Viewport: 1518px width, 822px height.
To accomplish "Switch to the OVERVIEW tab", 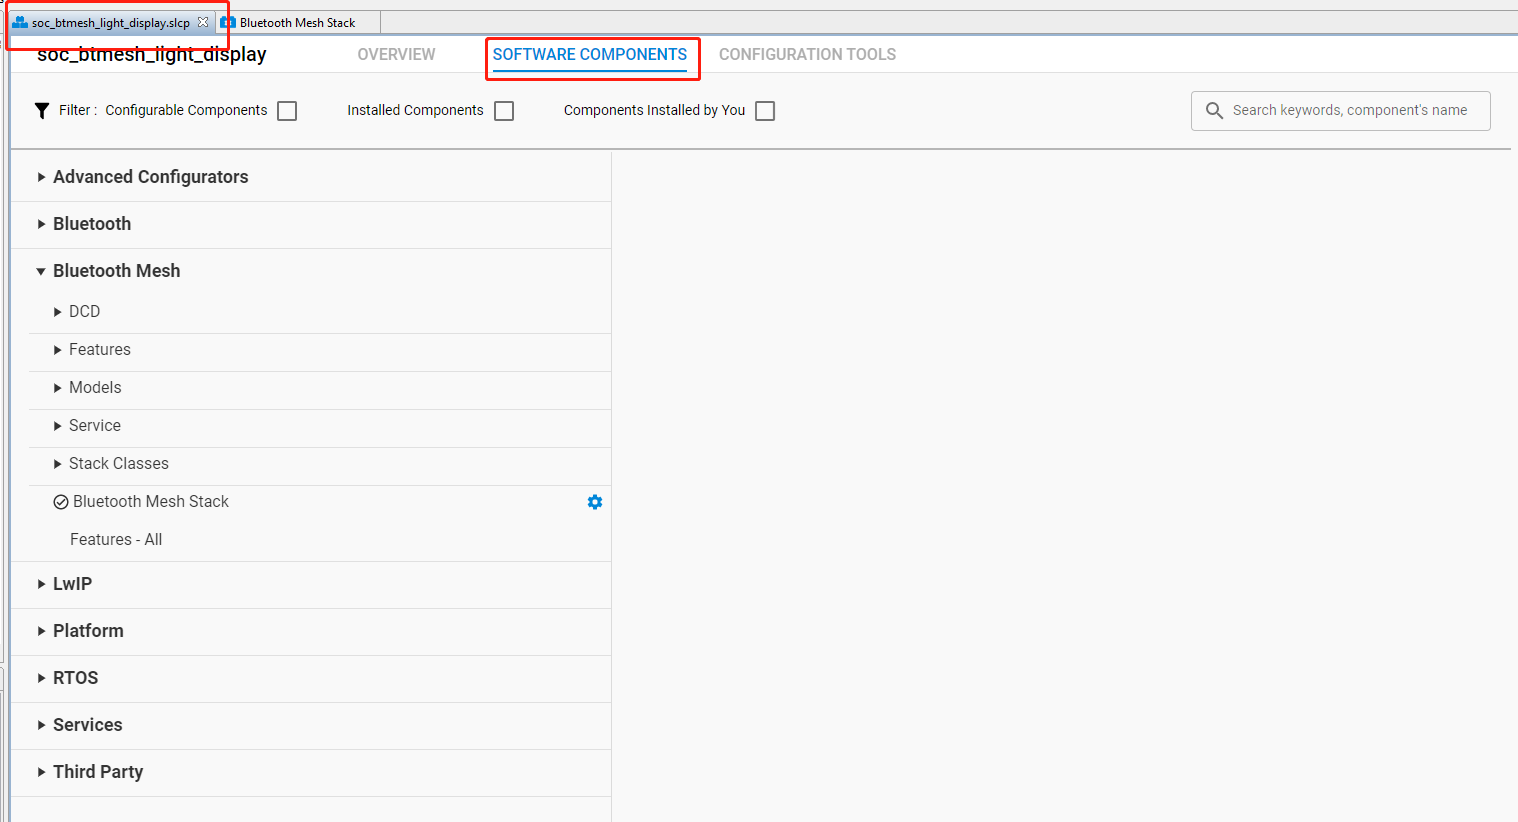I will tap(396, 54).
